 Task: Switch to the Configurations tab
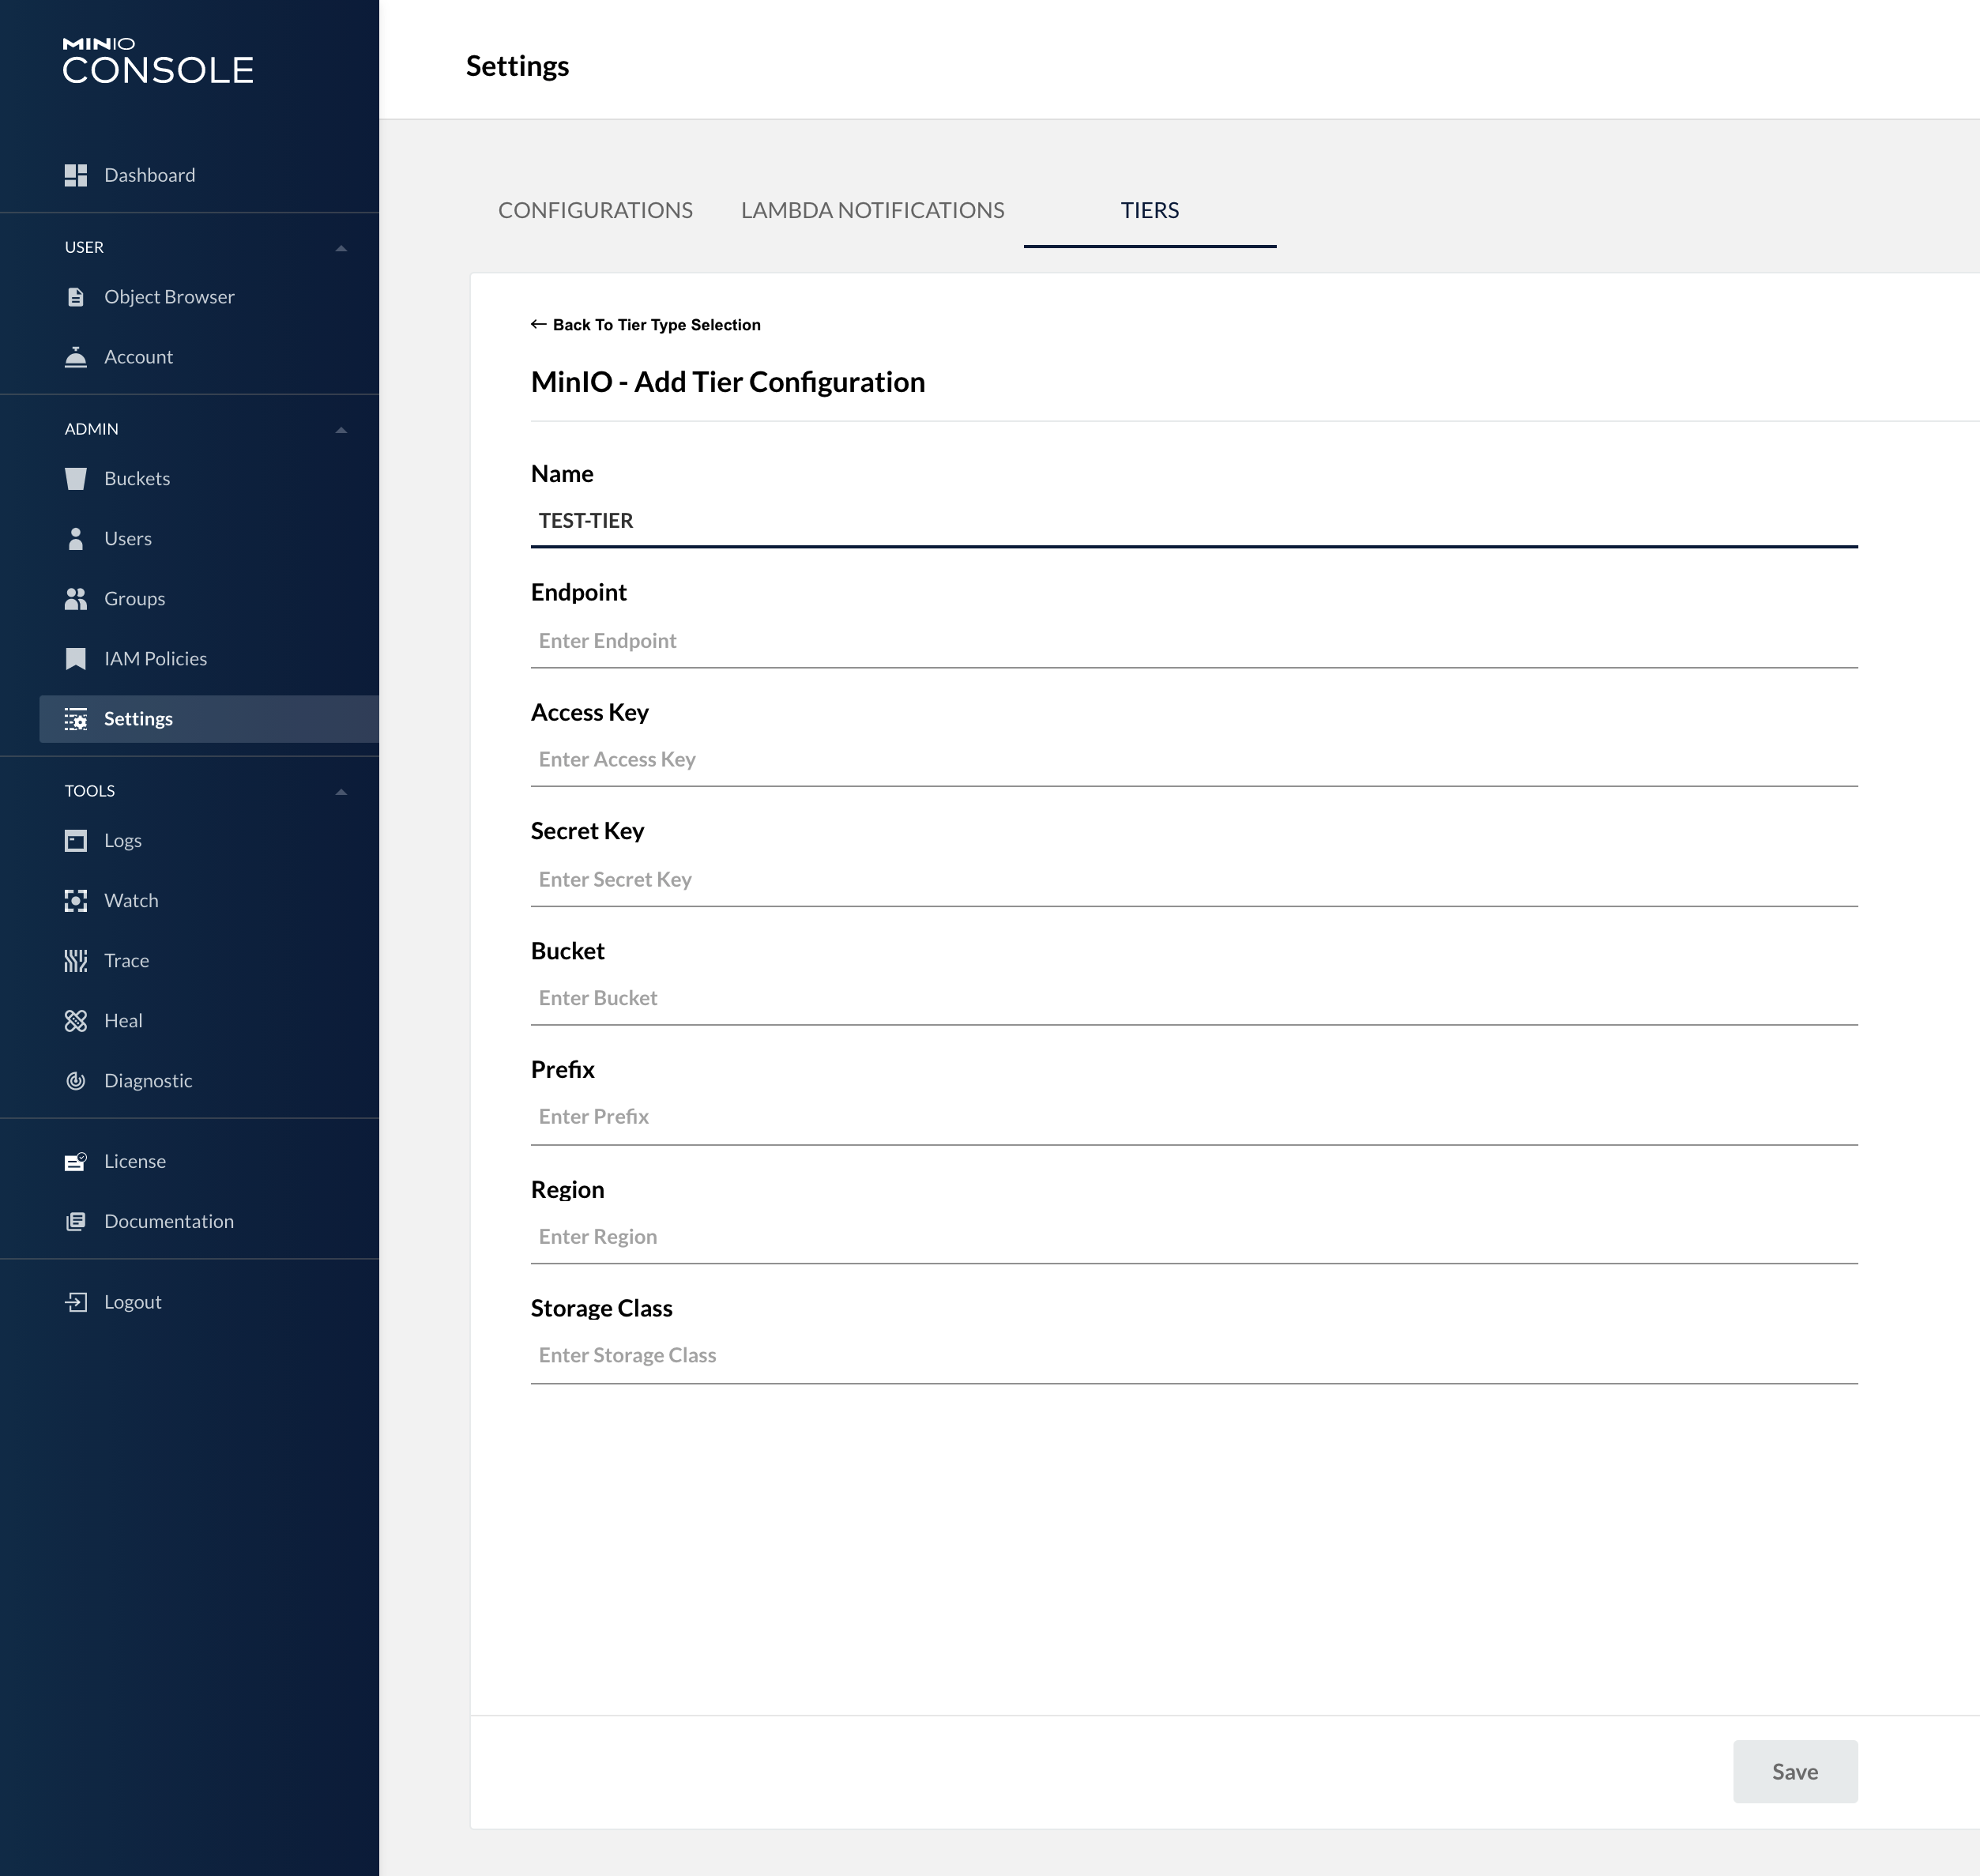pyautogui.click(x=595, y=210)
